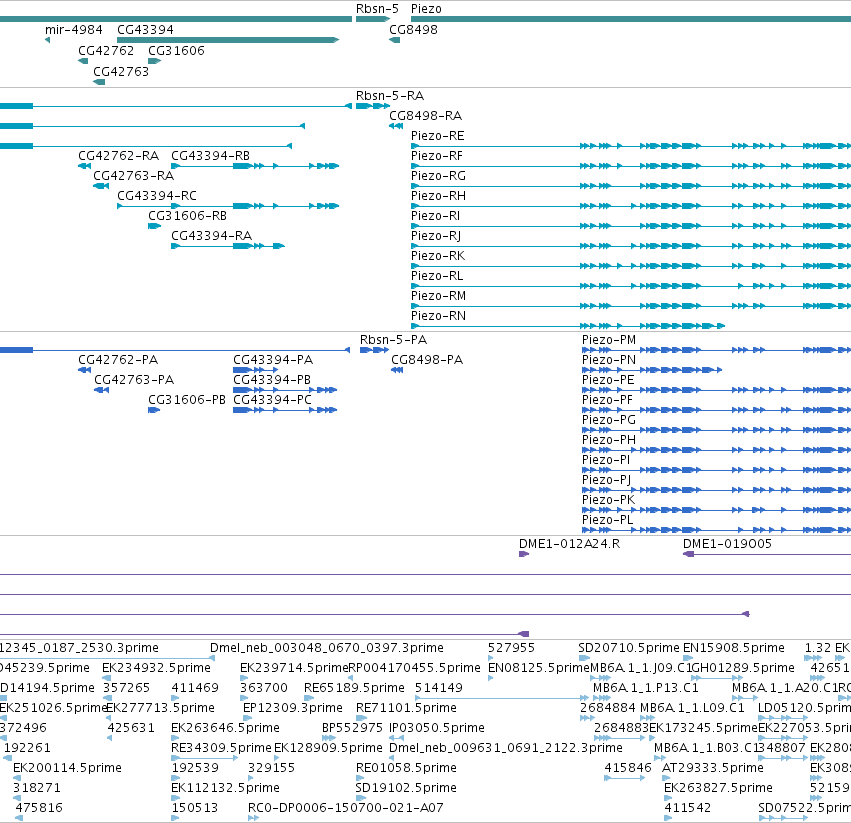Image resolution: width=851 pixels, height=823 pixels.
Task: Click transcript CG42763-RA
Action: coord(134,176)
